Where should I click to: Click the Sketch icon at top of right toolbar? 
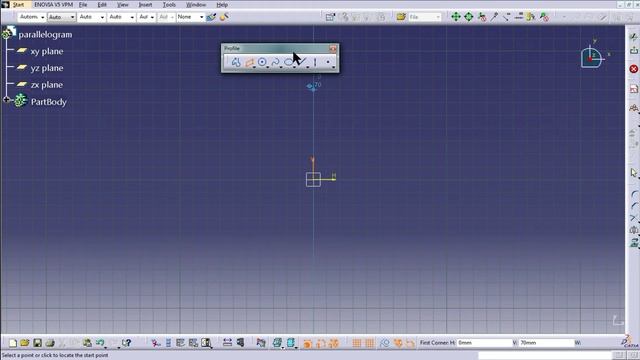click(x=633, y=37)
